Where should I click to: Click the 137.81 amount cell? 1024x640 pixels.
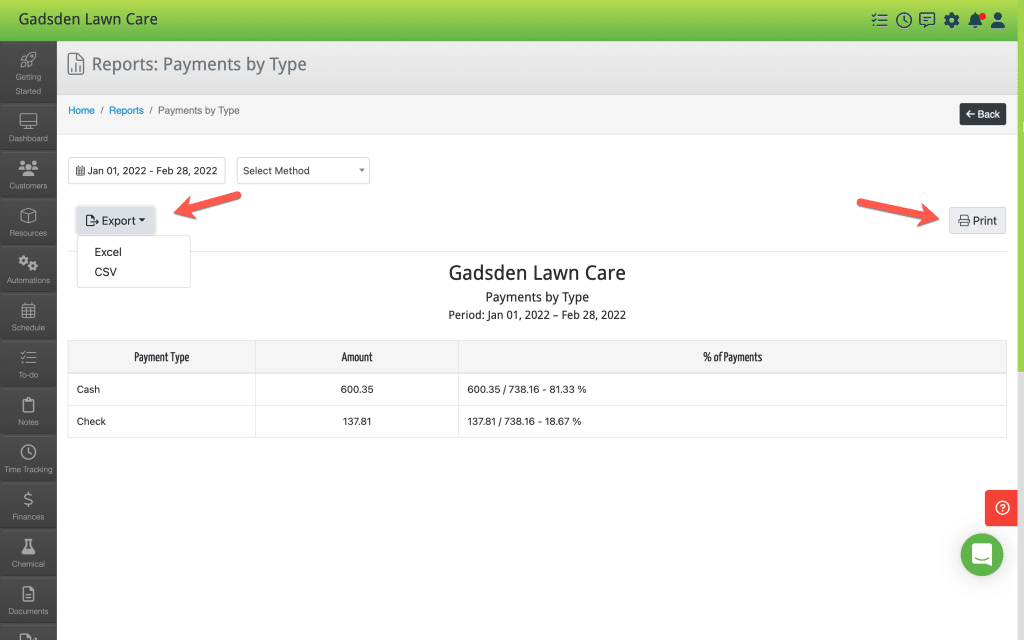point(357,421)
